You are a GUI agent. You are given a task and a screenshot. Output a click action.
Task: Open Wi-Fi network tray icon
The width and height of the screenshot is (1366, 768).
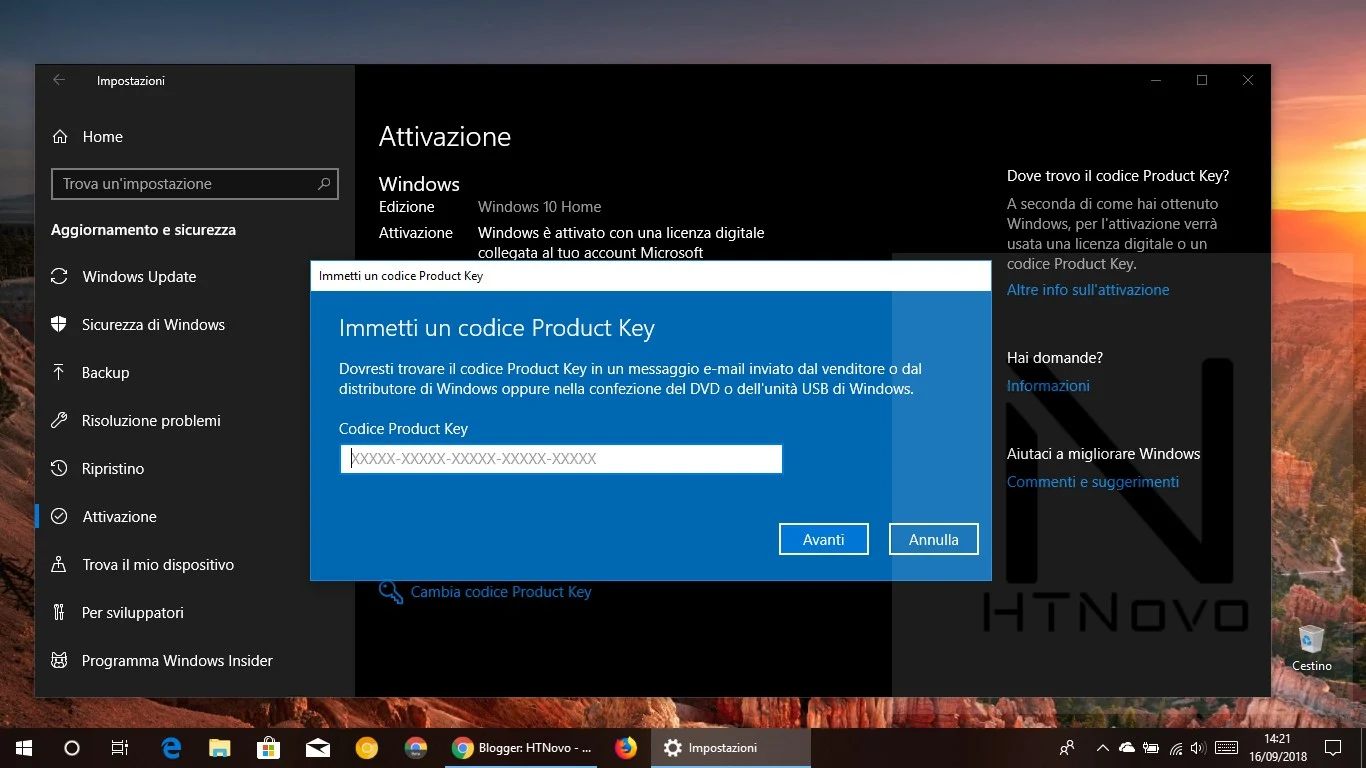(1176, 748)
